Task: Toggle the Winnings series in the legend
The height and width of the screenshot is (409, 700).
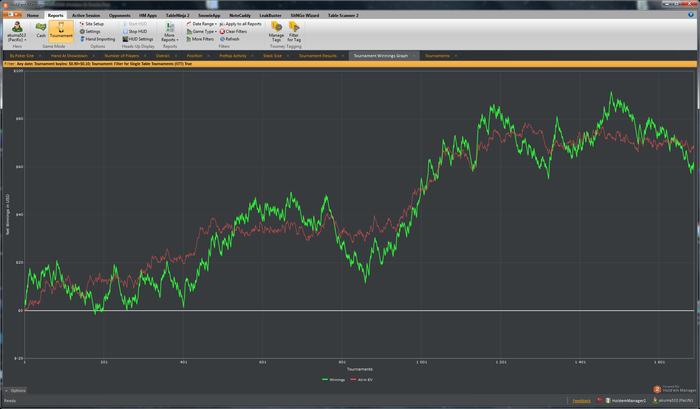Action: pos(333,380)
